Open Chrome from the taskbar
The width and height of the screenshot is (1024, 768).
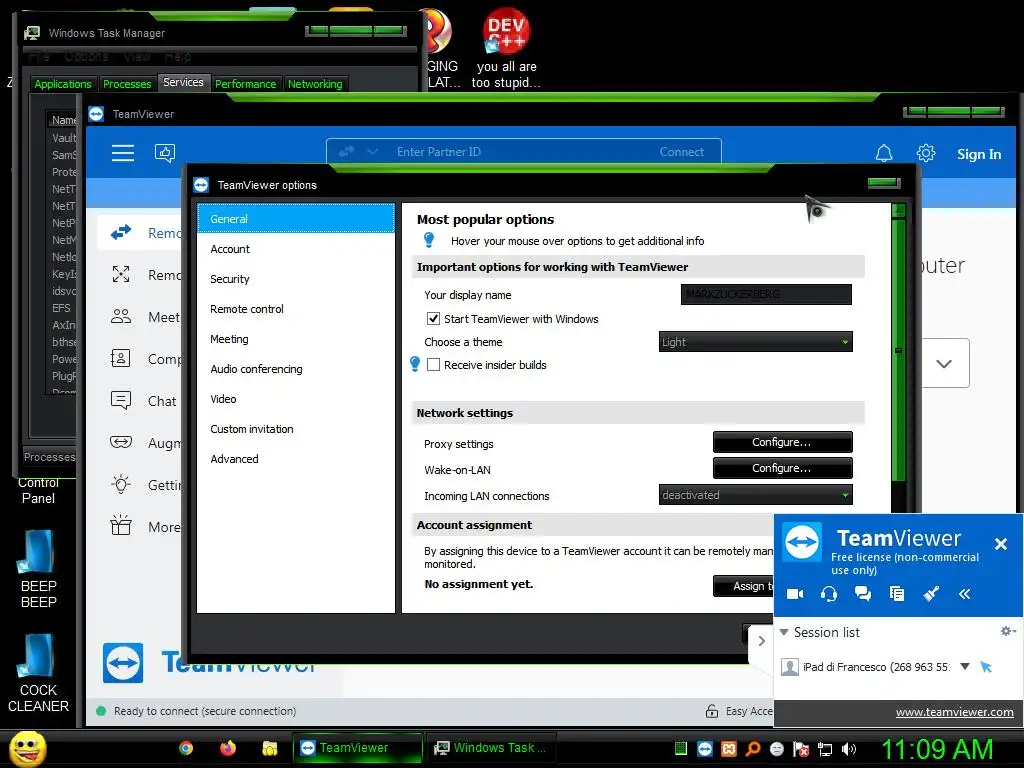point(186,748)
